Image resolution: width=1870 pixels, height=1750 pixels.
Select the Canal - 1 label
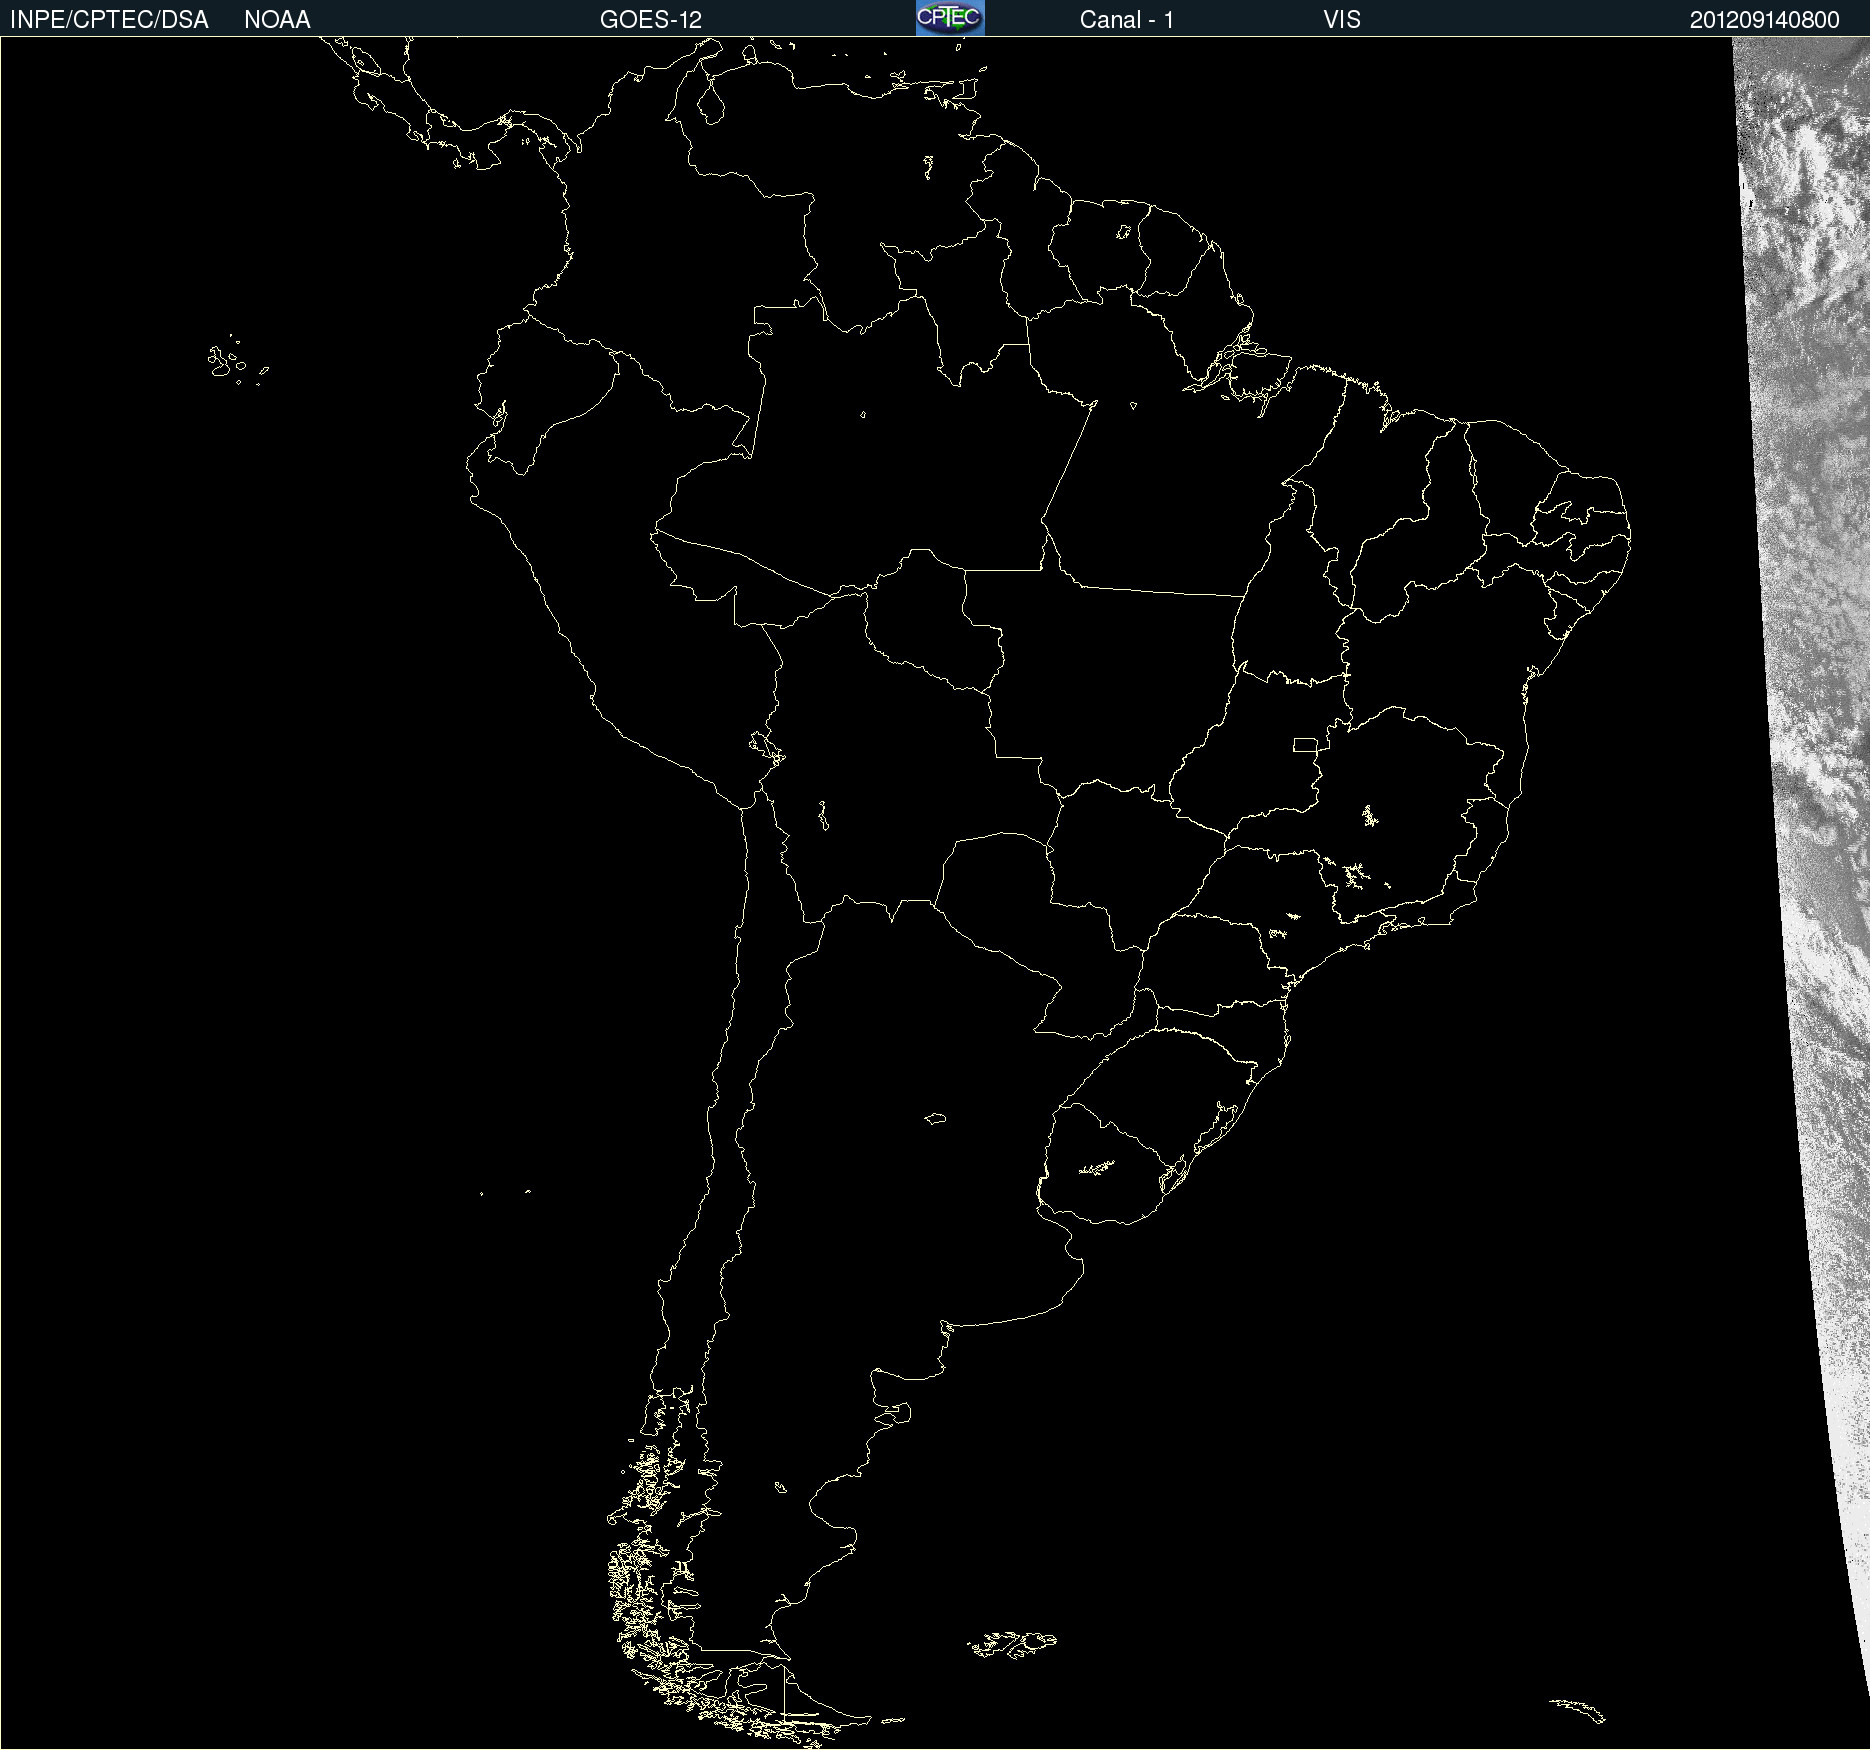point(1127,20)
